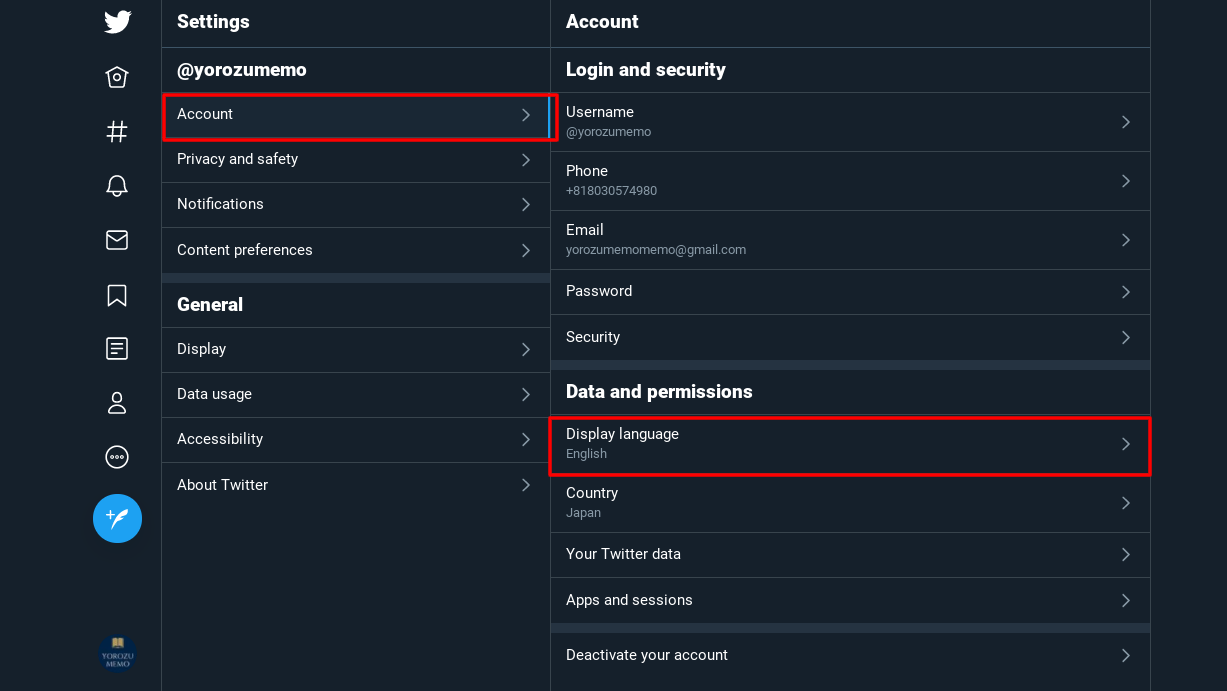Open Profile with the person icon
Image resolution: width=1227 pixels, height=691 pixels.
117,403
